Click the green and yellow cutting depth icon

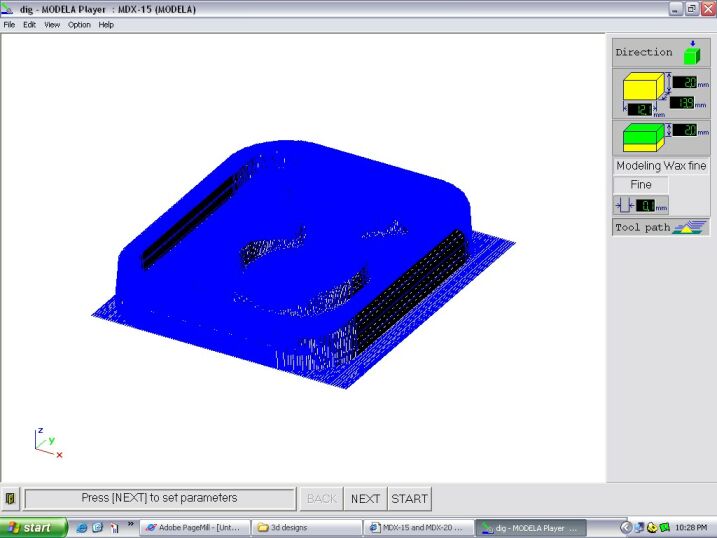tap(641, 134)
